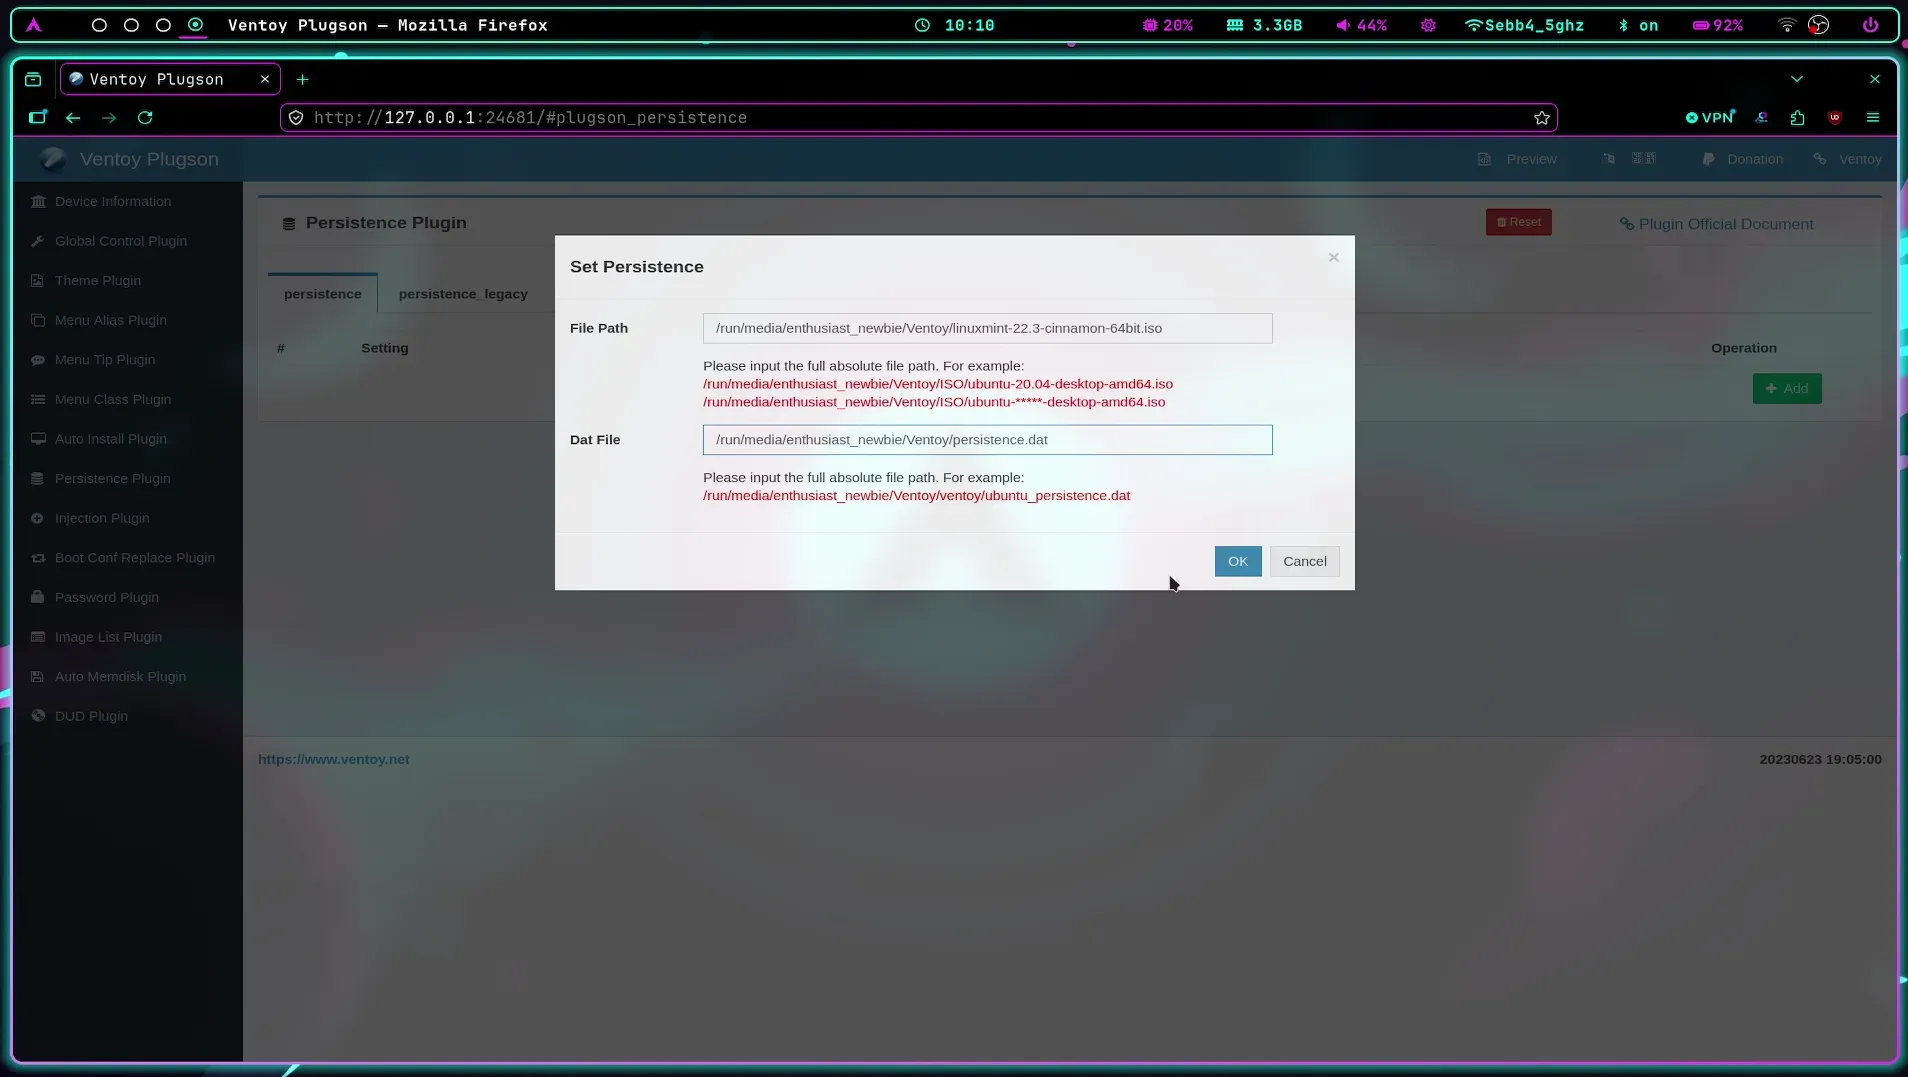Click the power icon in the top bar
1908x1077 pixels.
coord(1870,25)
